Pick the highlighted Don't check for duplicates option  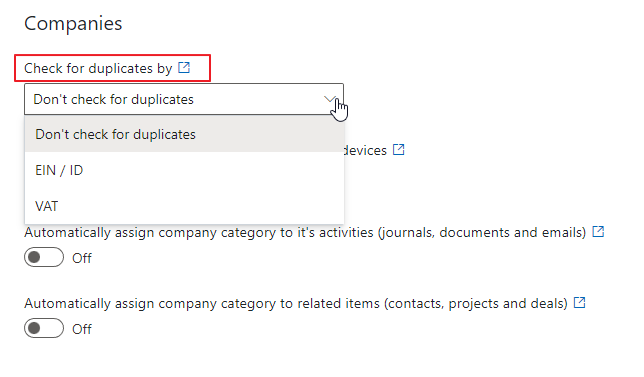pyautogui.click(x=184, y=134)
